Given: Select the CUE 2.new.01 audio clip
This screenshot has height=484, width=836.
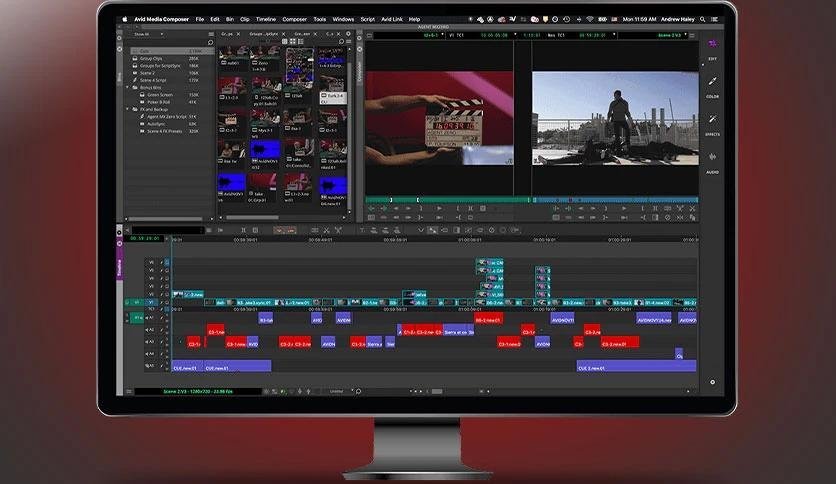Looking at the screenshot, I should pyautogui.click(x=636, y=366).
